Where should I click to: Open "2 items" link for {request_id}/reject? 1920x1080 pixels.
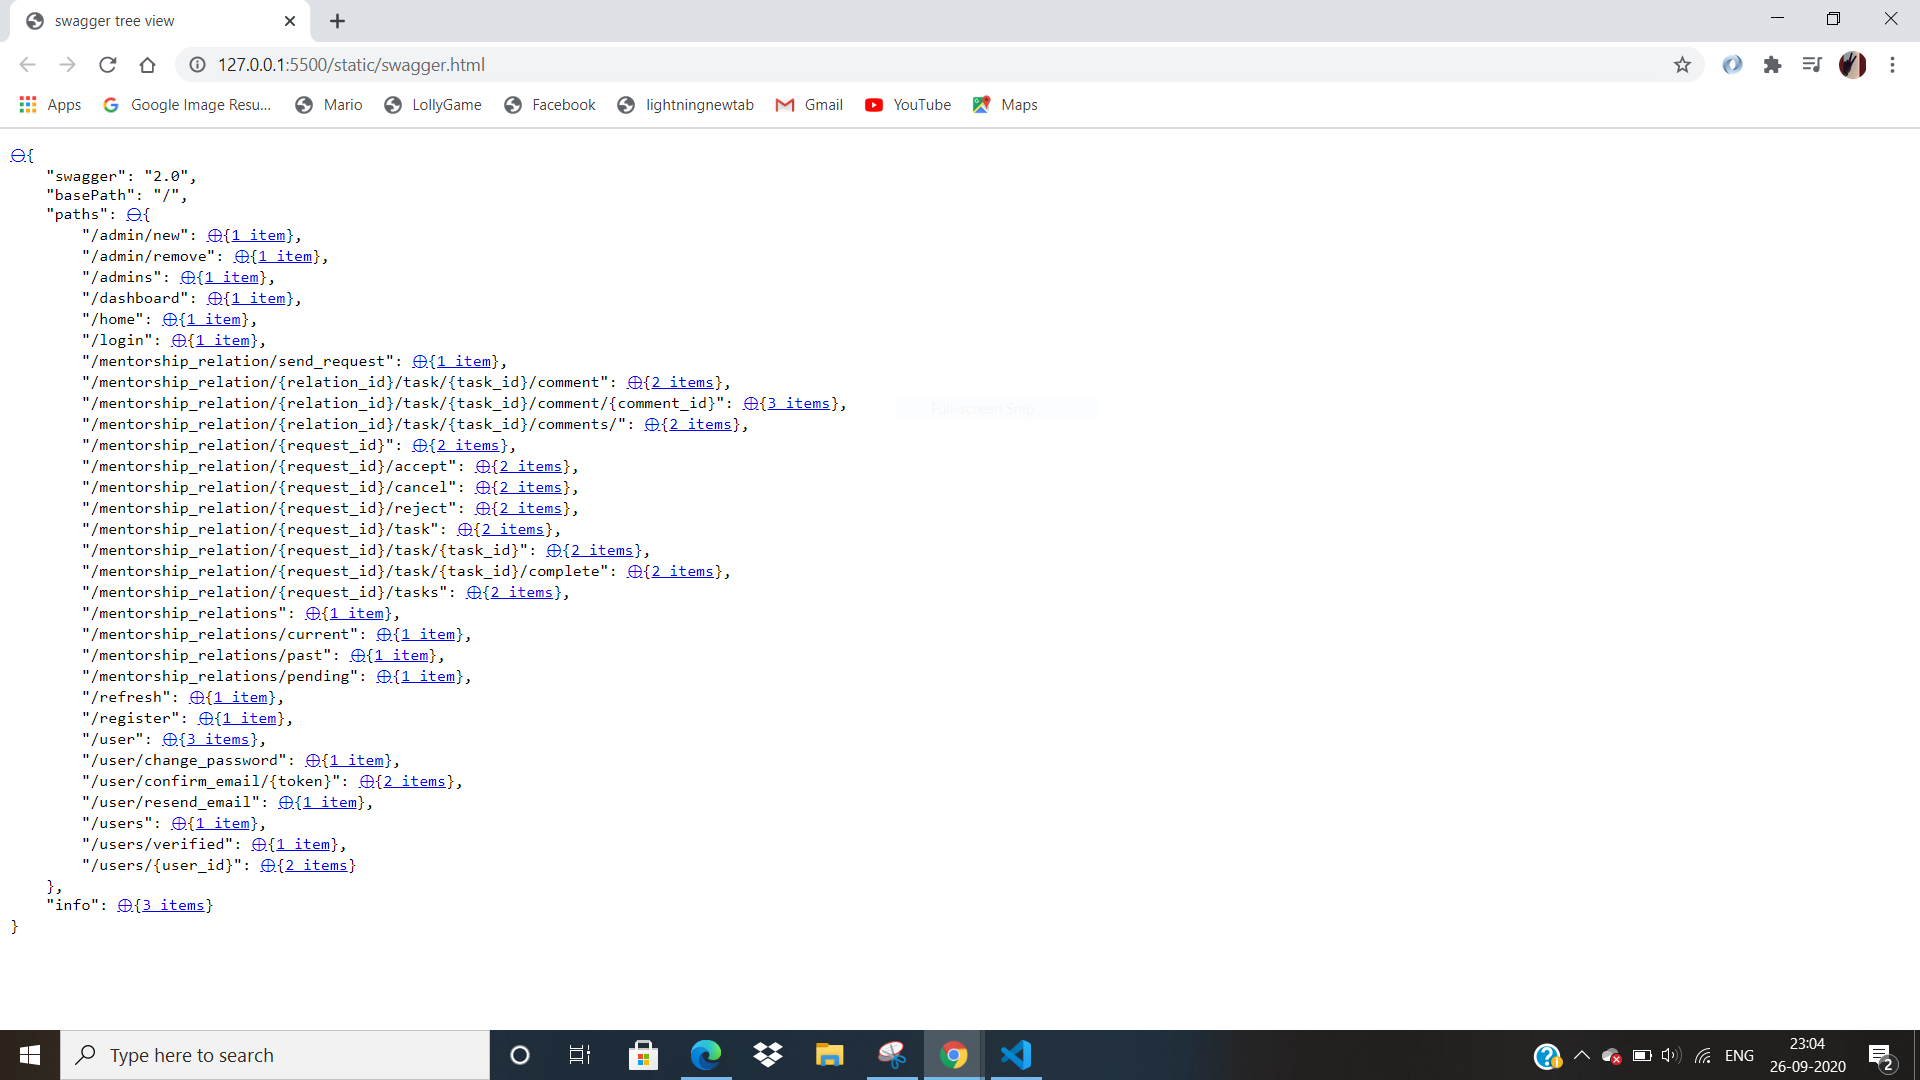pyautogui.click(x=531, y=509)
